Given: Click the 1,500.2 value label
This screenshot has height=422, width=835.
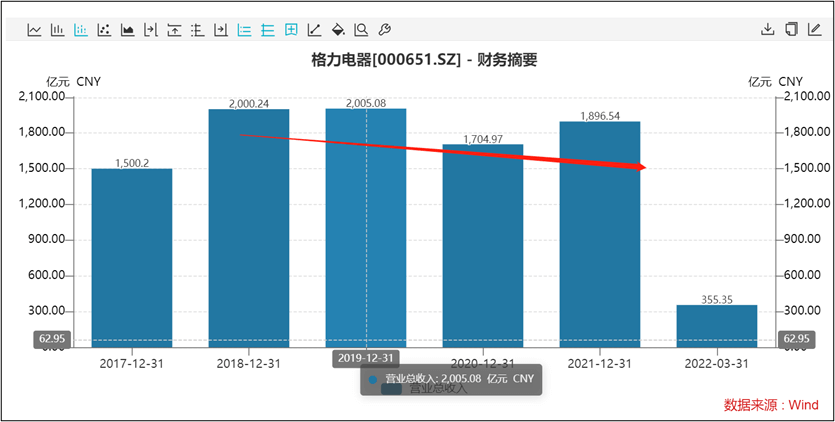Looking at the screenshot, I should 132,163.
